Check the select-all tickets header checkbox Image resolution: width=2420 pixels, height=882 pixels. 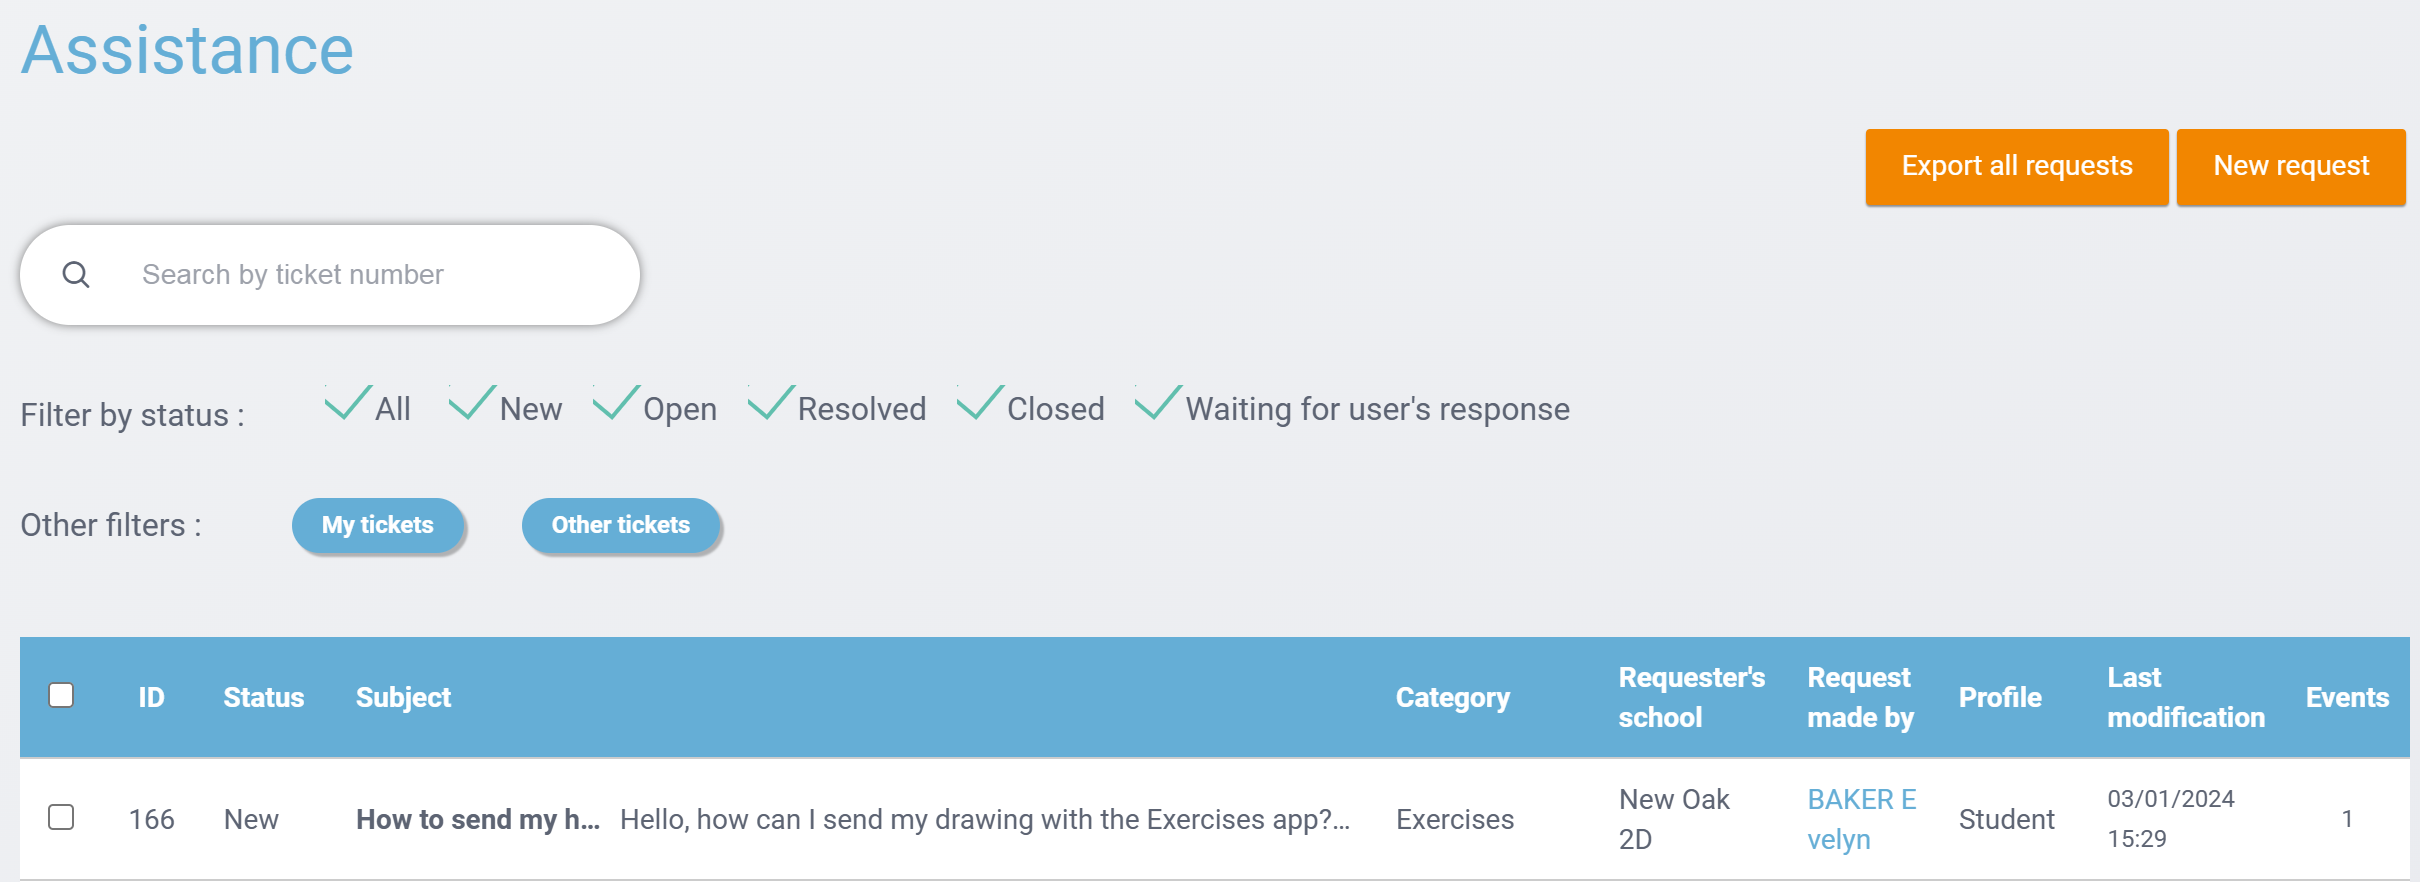tap(61, 695)
